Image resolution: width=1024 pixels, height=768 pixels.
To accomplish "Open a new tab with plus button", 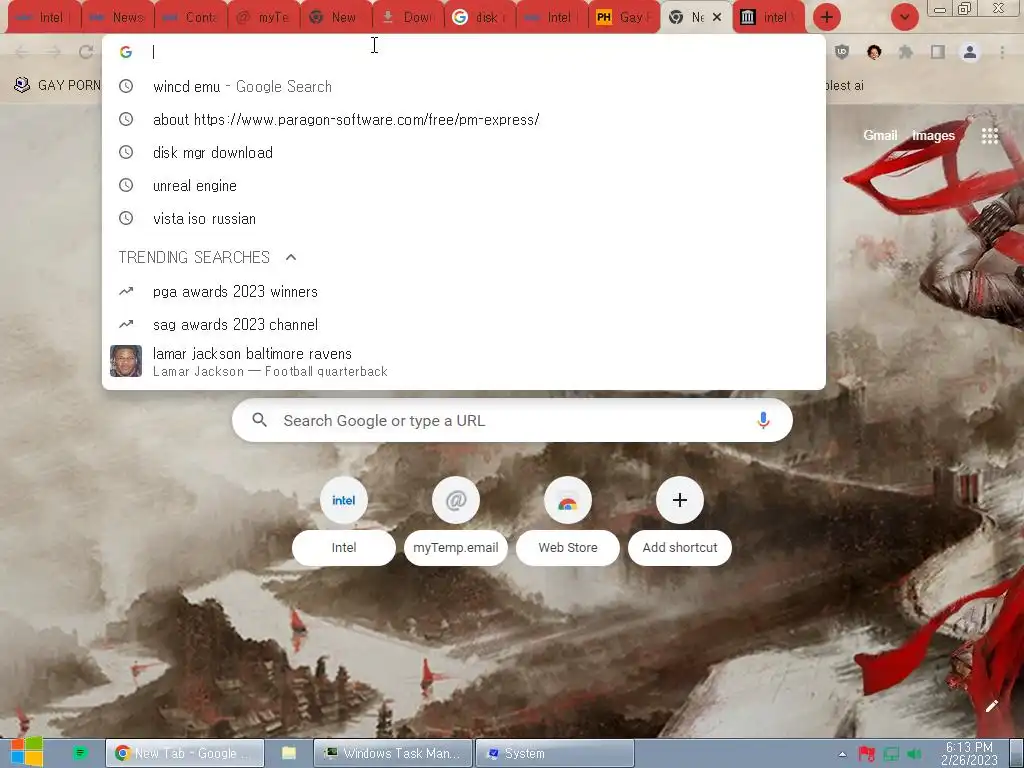I will [x=827, y=17].
